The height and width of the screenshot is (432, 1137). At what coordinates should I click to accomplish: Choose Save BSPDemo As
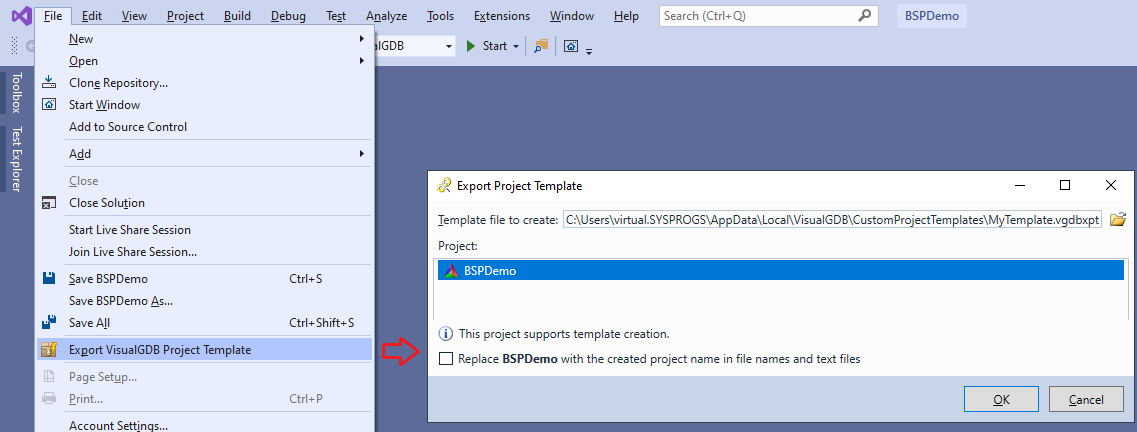click(x=205, y=300)
